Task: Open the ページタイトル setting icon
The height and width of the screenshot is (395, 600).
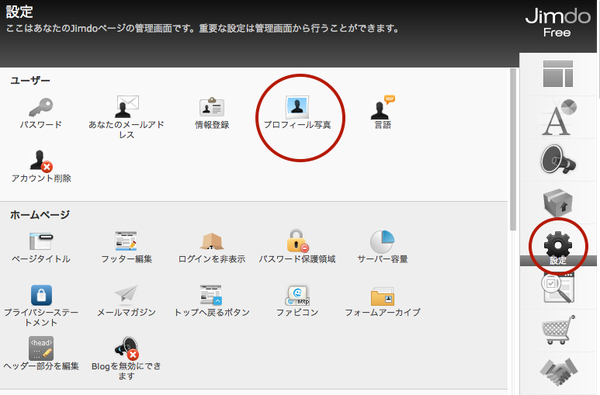Action: (x=41, y=241)
